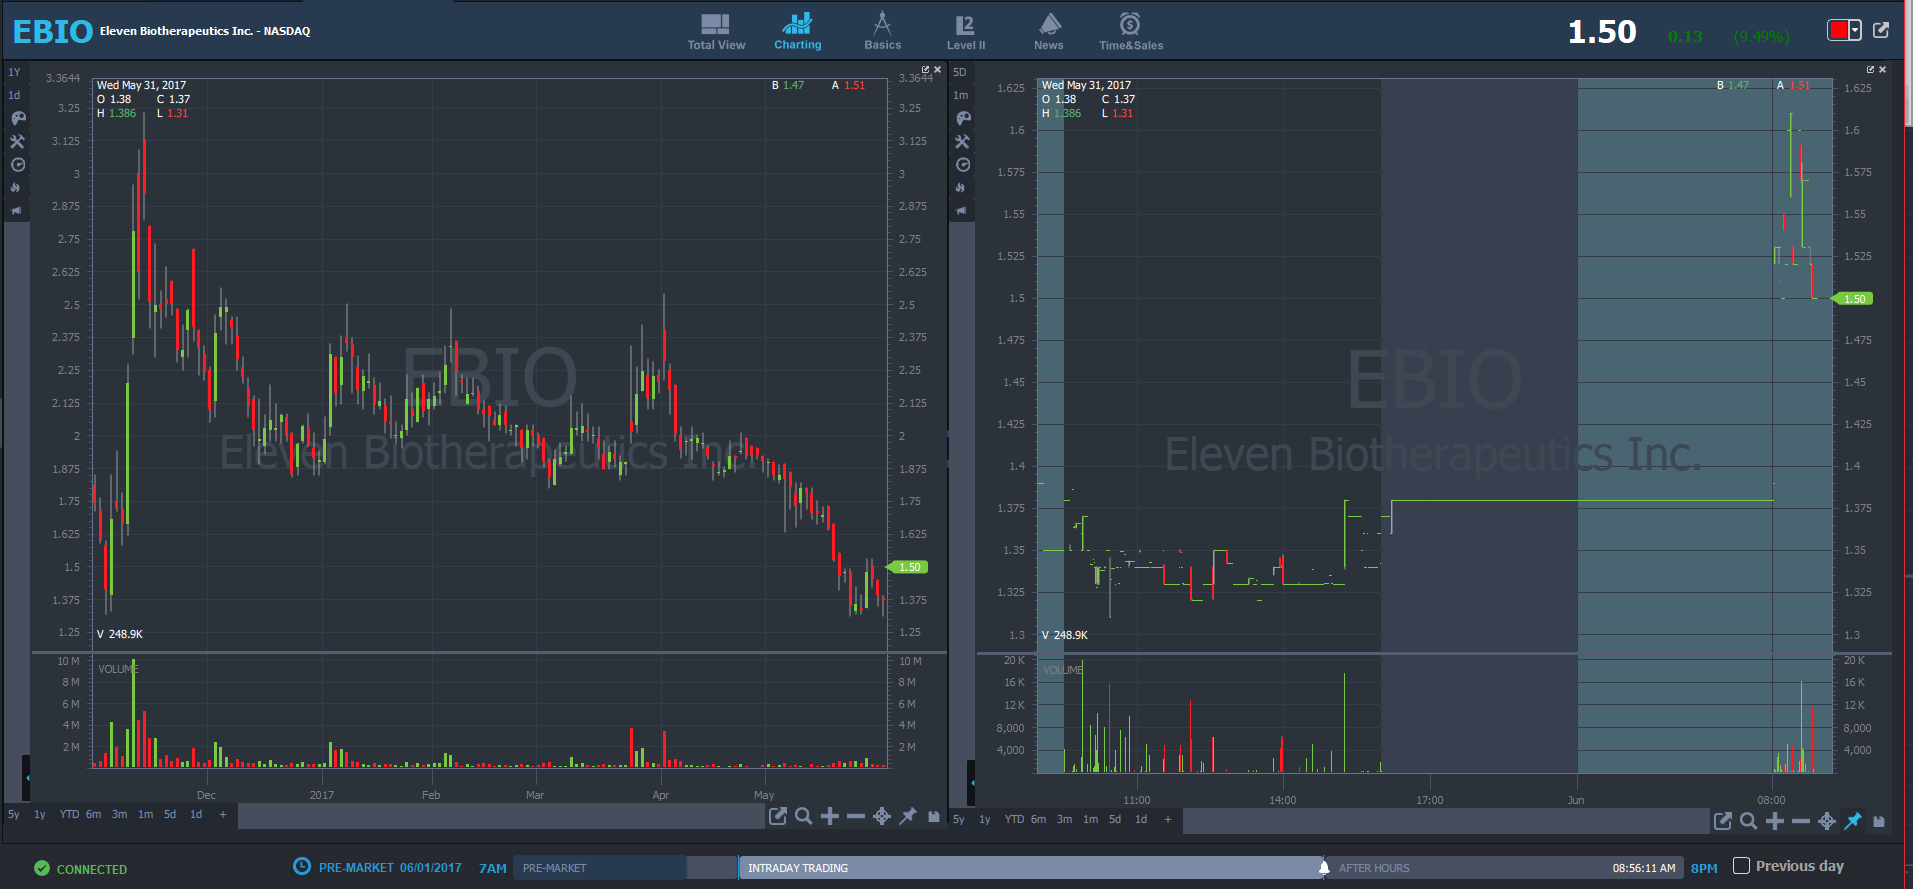Close the left chart panel

coord(937,69)
